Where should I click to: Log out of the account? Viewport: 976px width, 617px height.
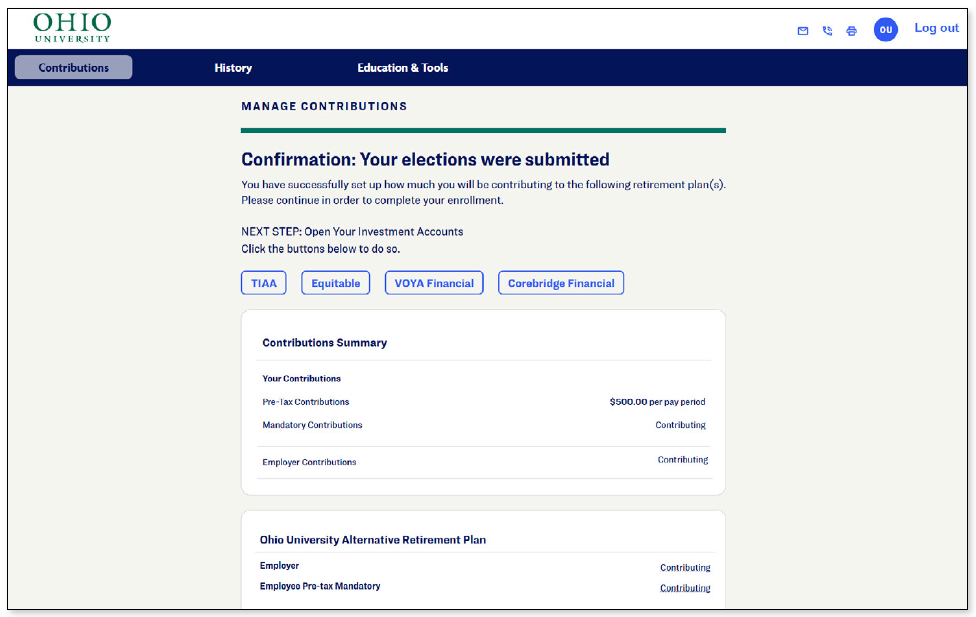pos(936,28)
